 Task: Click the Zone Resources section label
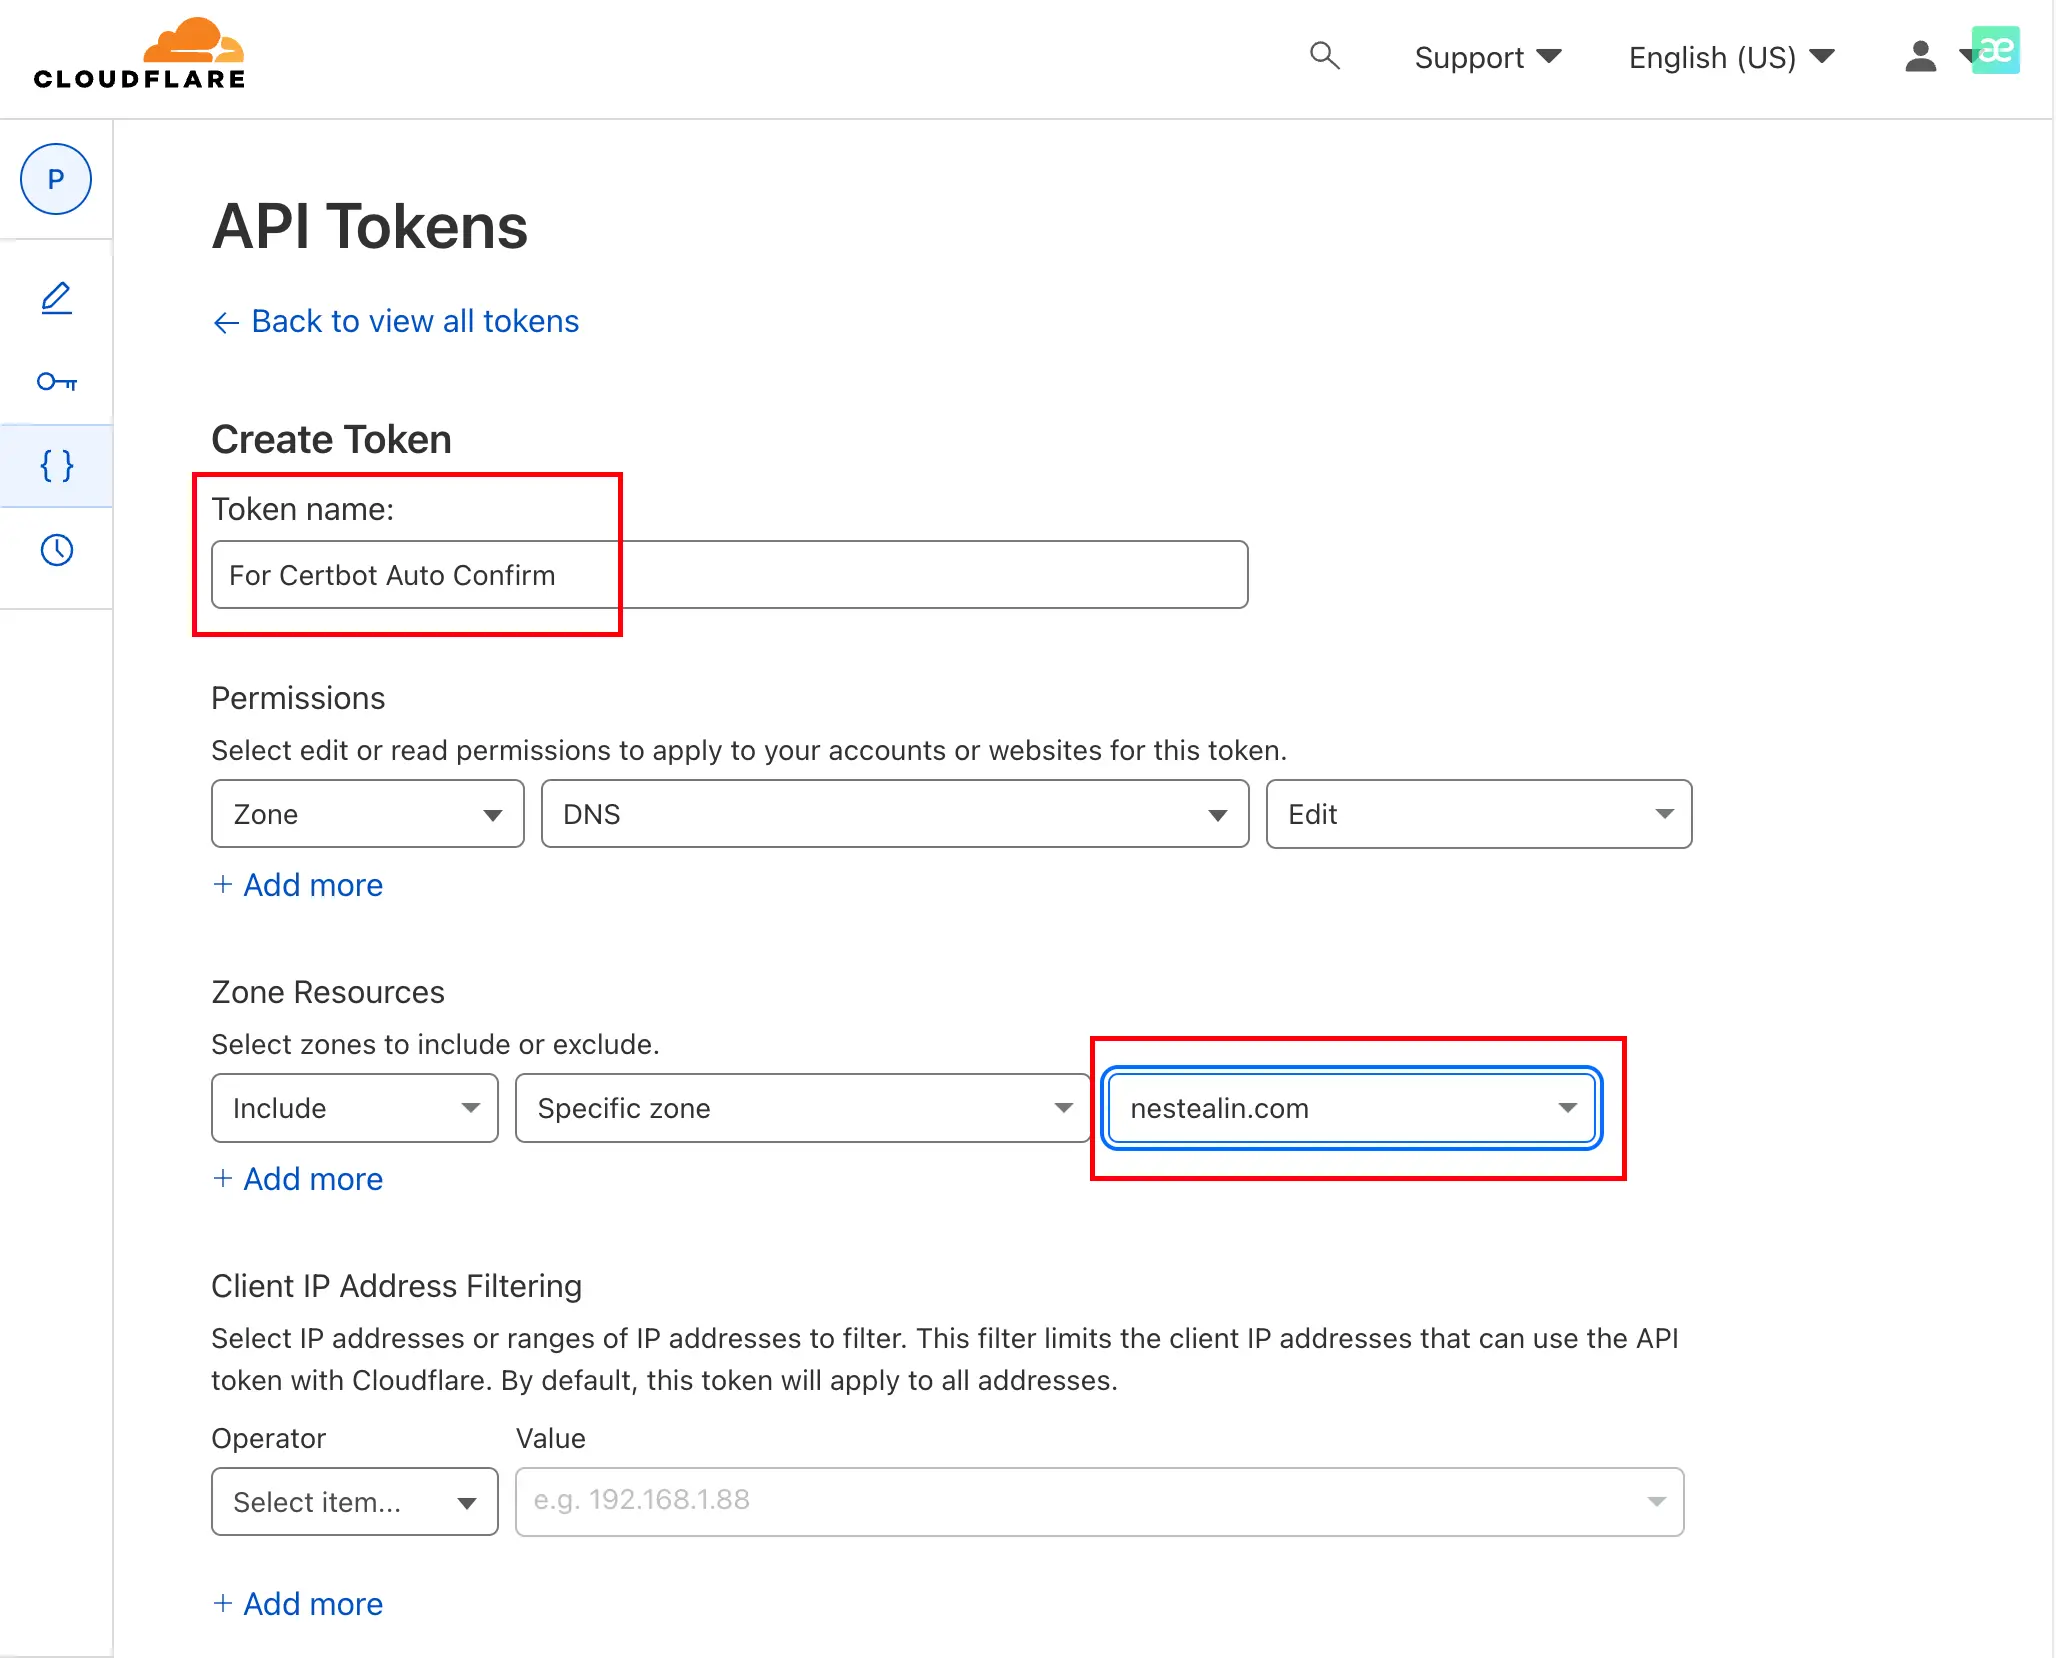[328, 992]
